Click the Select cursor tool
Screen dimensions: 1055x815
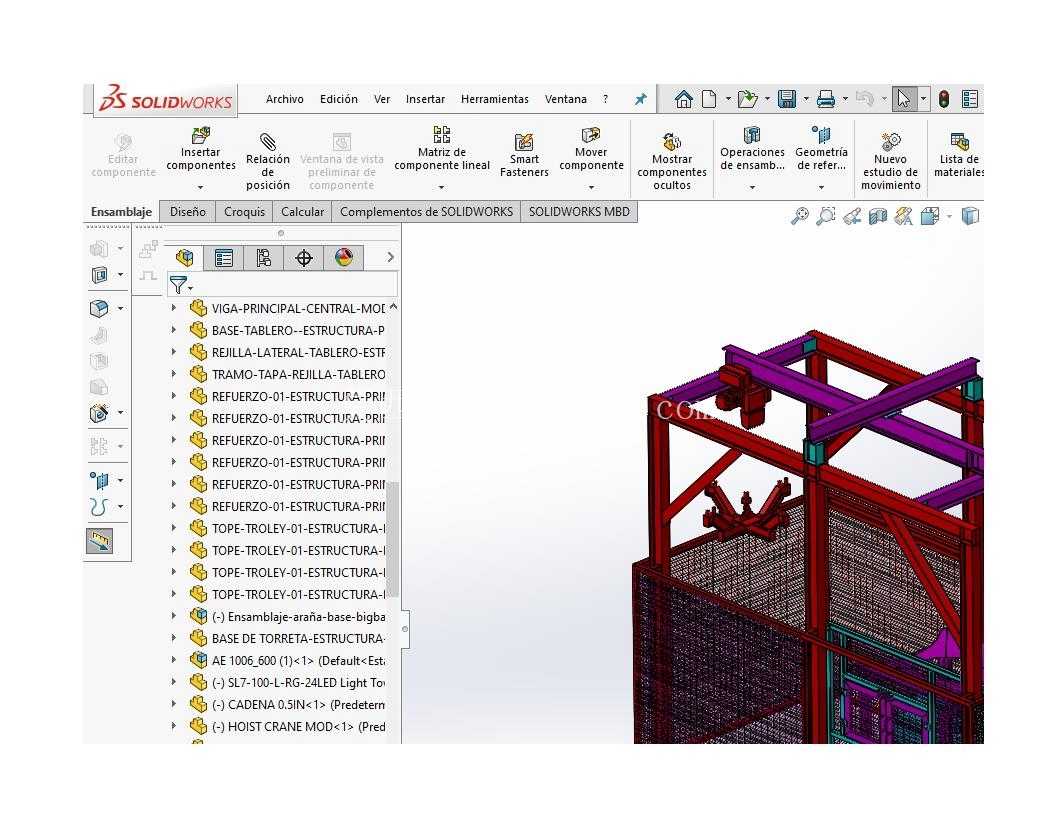904,100
